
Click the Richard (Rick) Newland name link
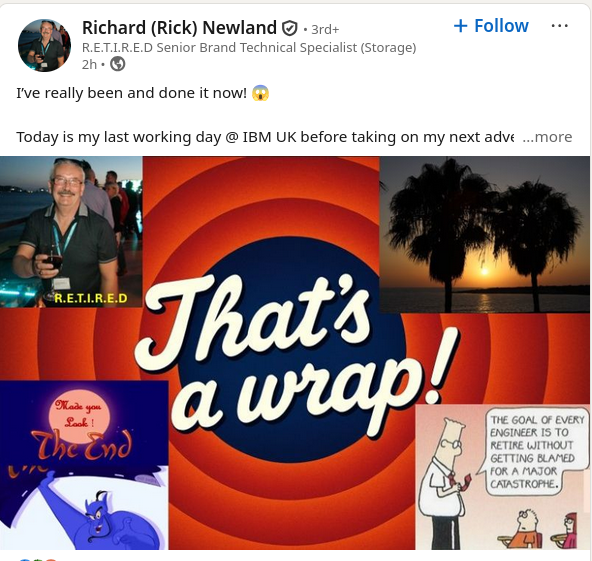pos(179,28)
